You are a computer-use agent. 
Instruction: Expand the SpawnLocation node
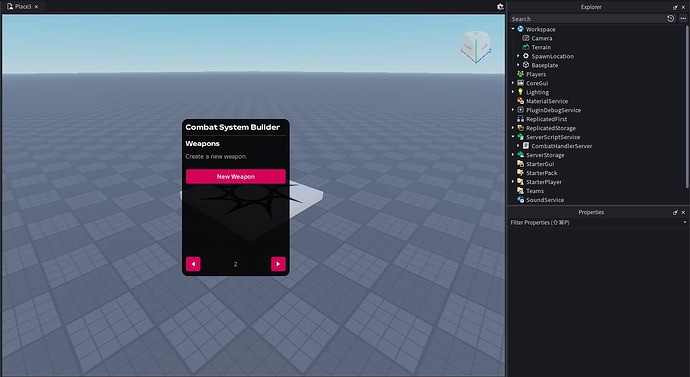click(x=518, y=56)
